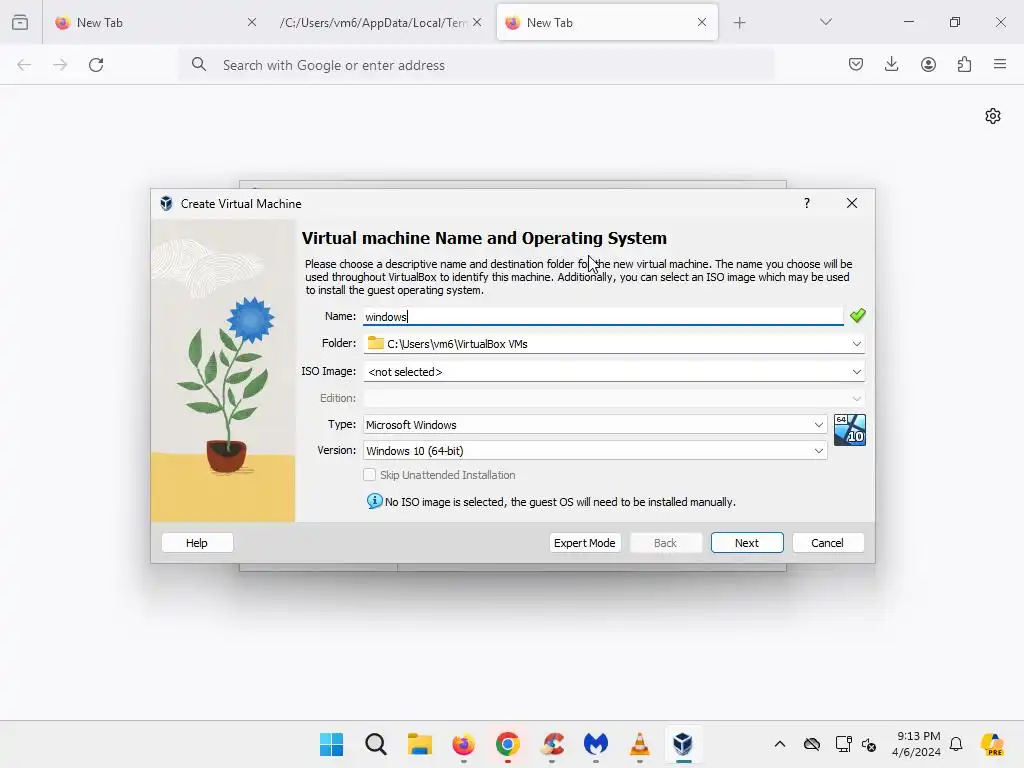Open VLC media player from the taskbar
The height and width of the screenshot is (768, 1024).
(639, 744)
